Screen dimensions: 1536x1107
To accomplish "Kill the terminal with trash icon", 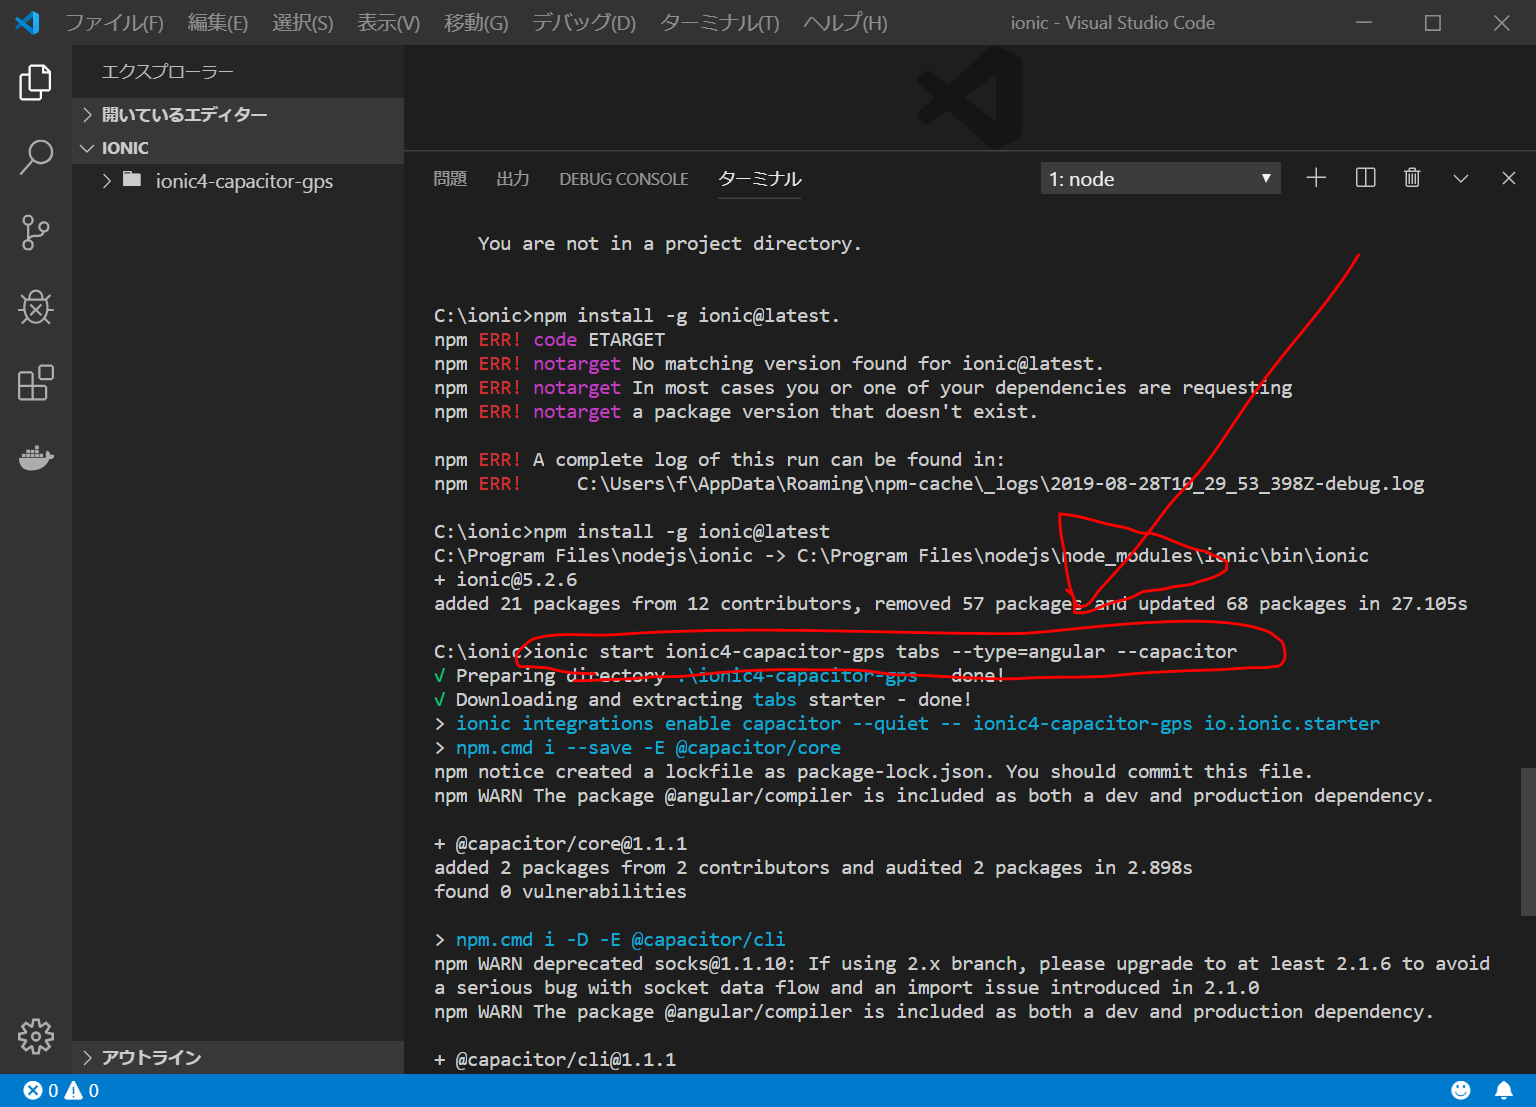I will tap(1412, 178).
